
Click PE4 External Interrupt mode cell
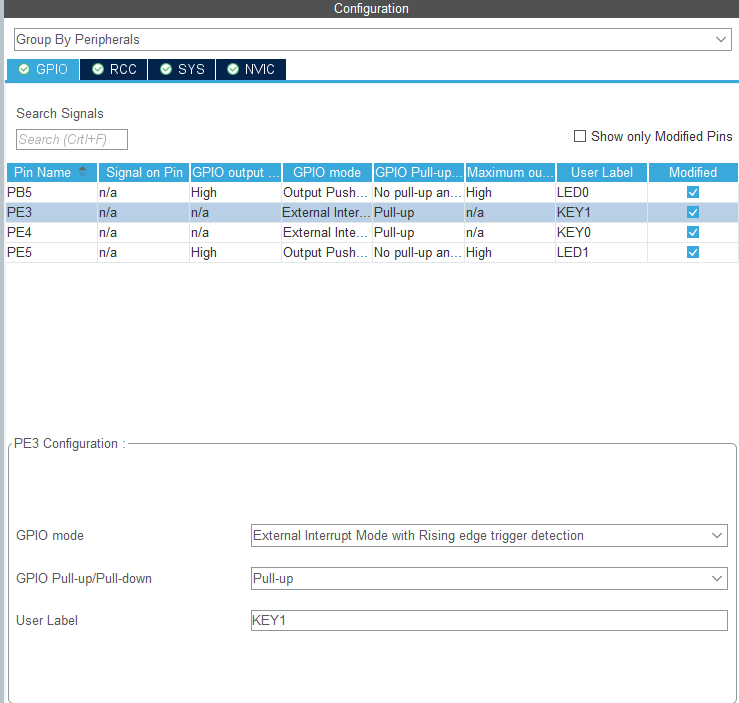[x=327, y=233]
